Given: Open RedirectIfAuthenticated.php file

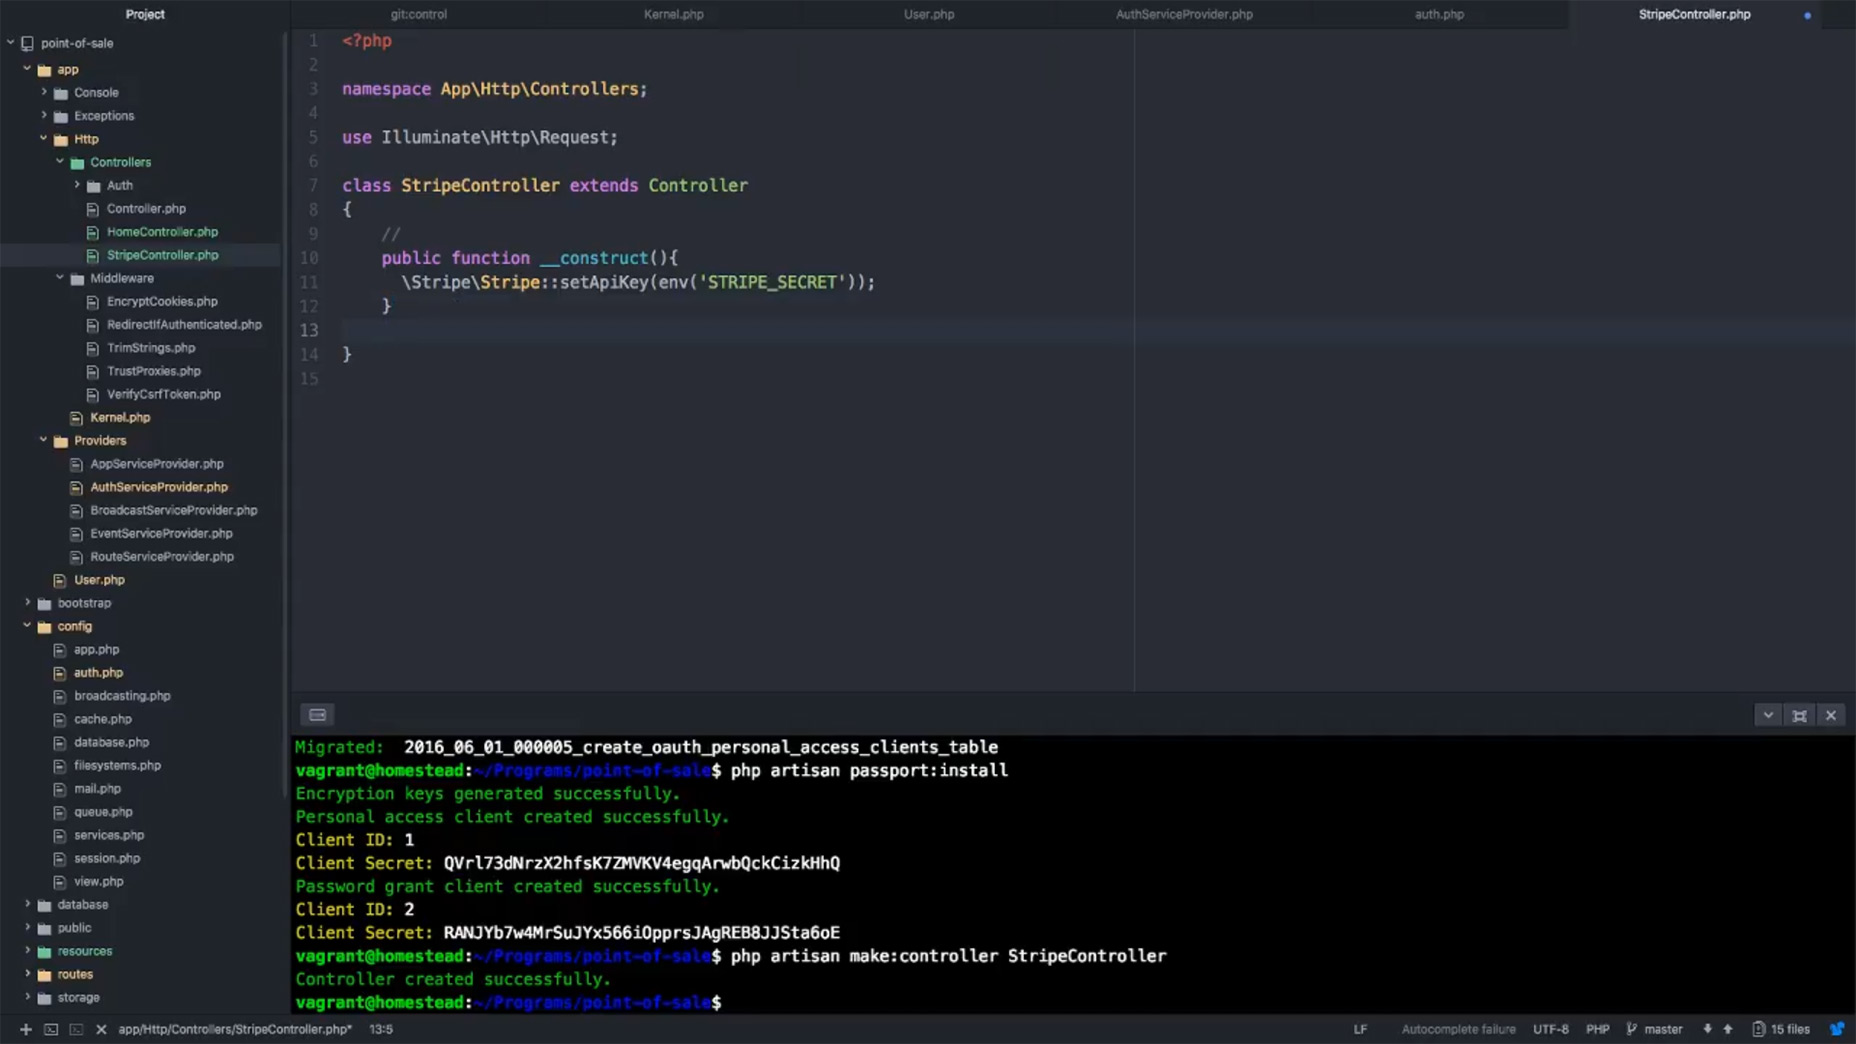Looking at the screenshot, I should tap(184, 324).
